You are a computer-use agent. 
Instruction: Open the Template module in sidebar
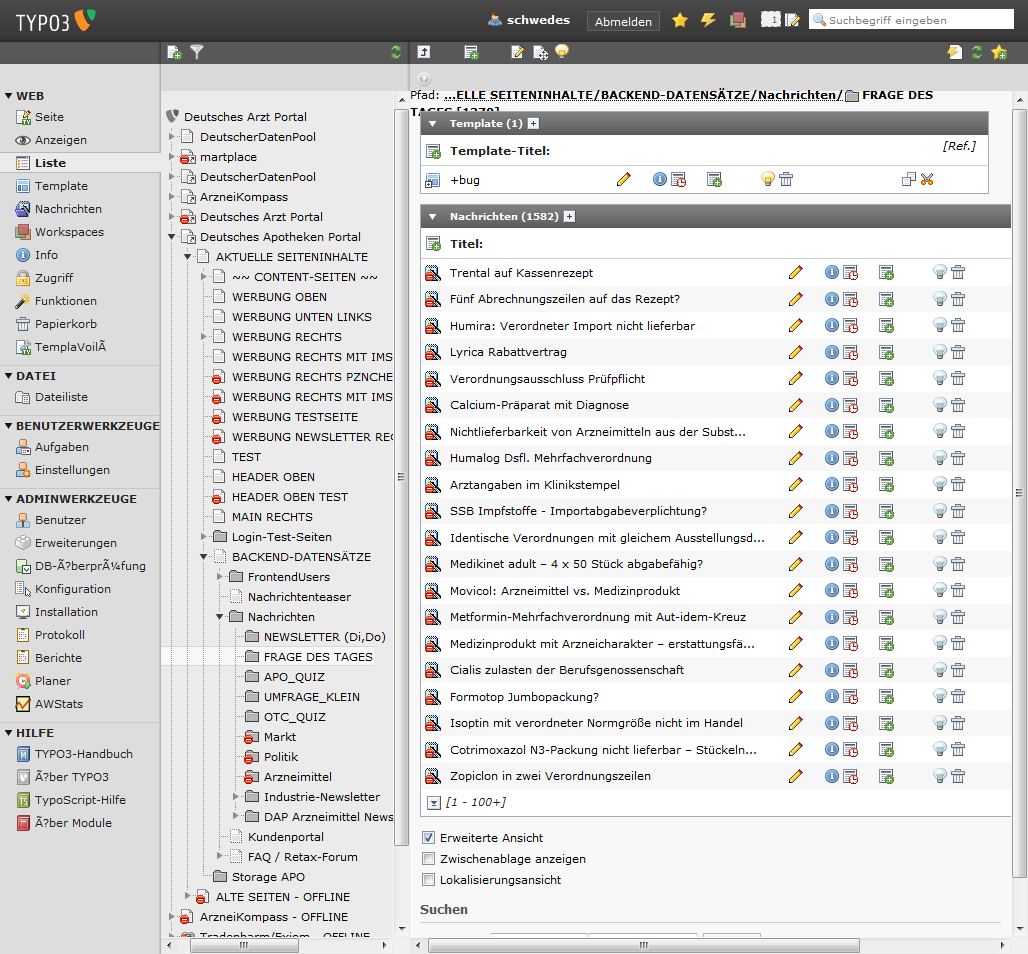point(61,186)
